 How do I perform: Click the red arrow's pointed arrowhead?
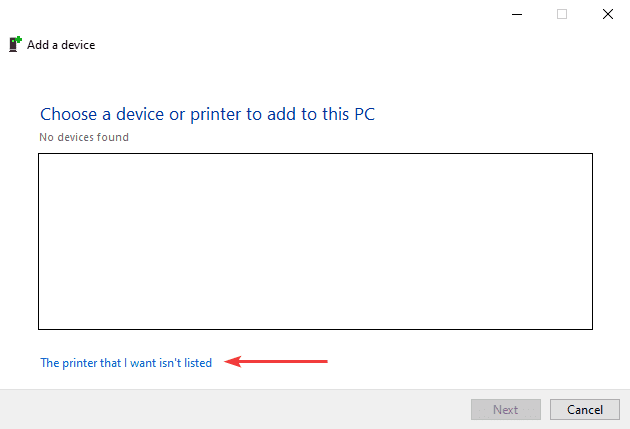pyautogui.click(x=229, y=362)
